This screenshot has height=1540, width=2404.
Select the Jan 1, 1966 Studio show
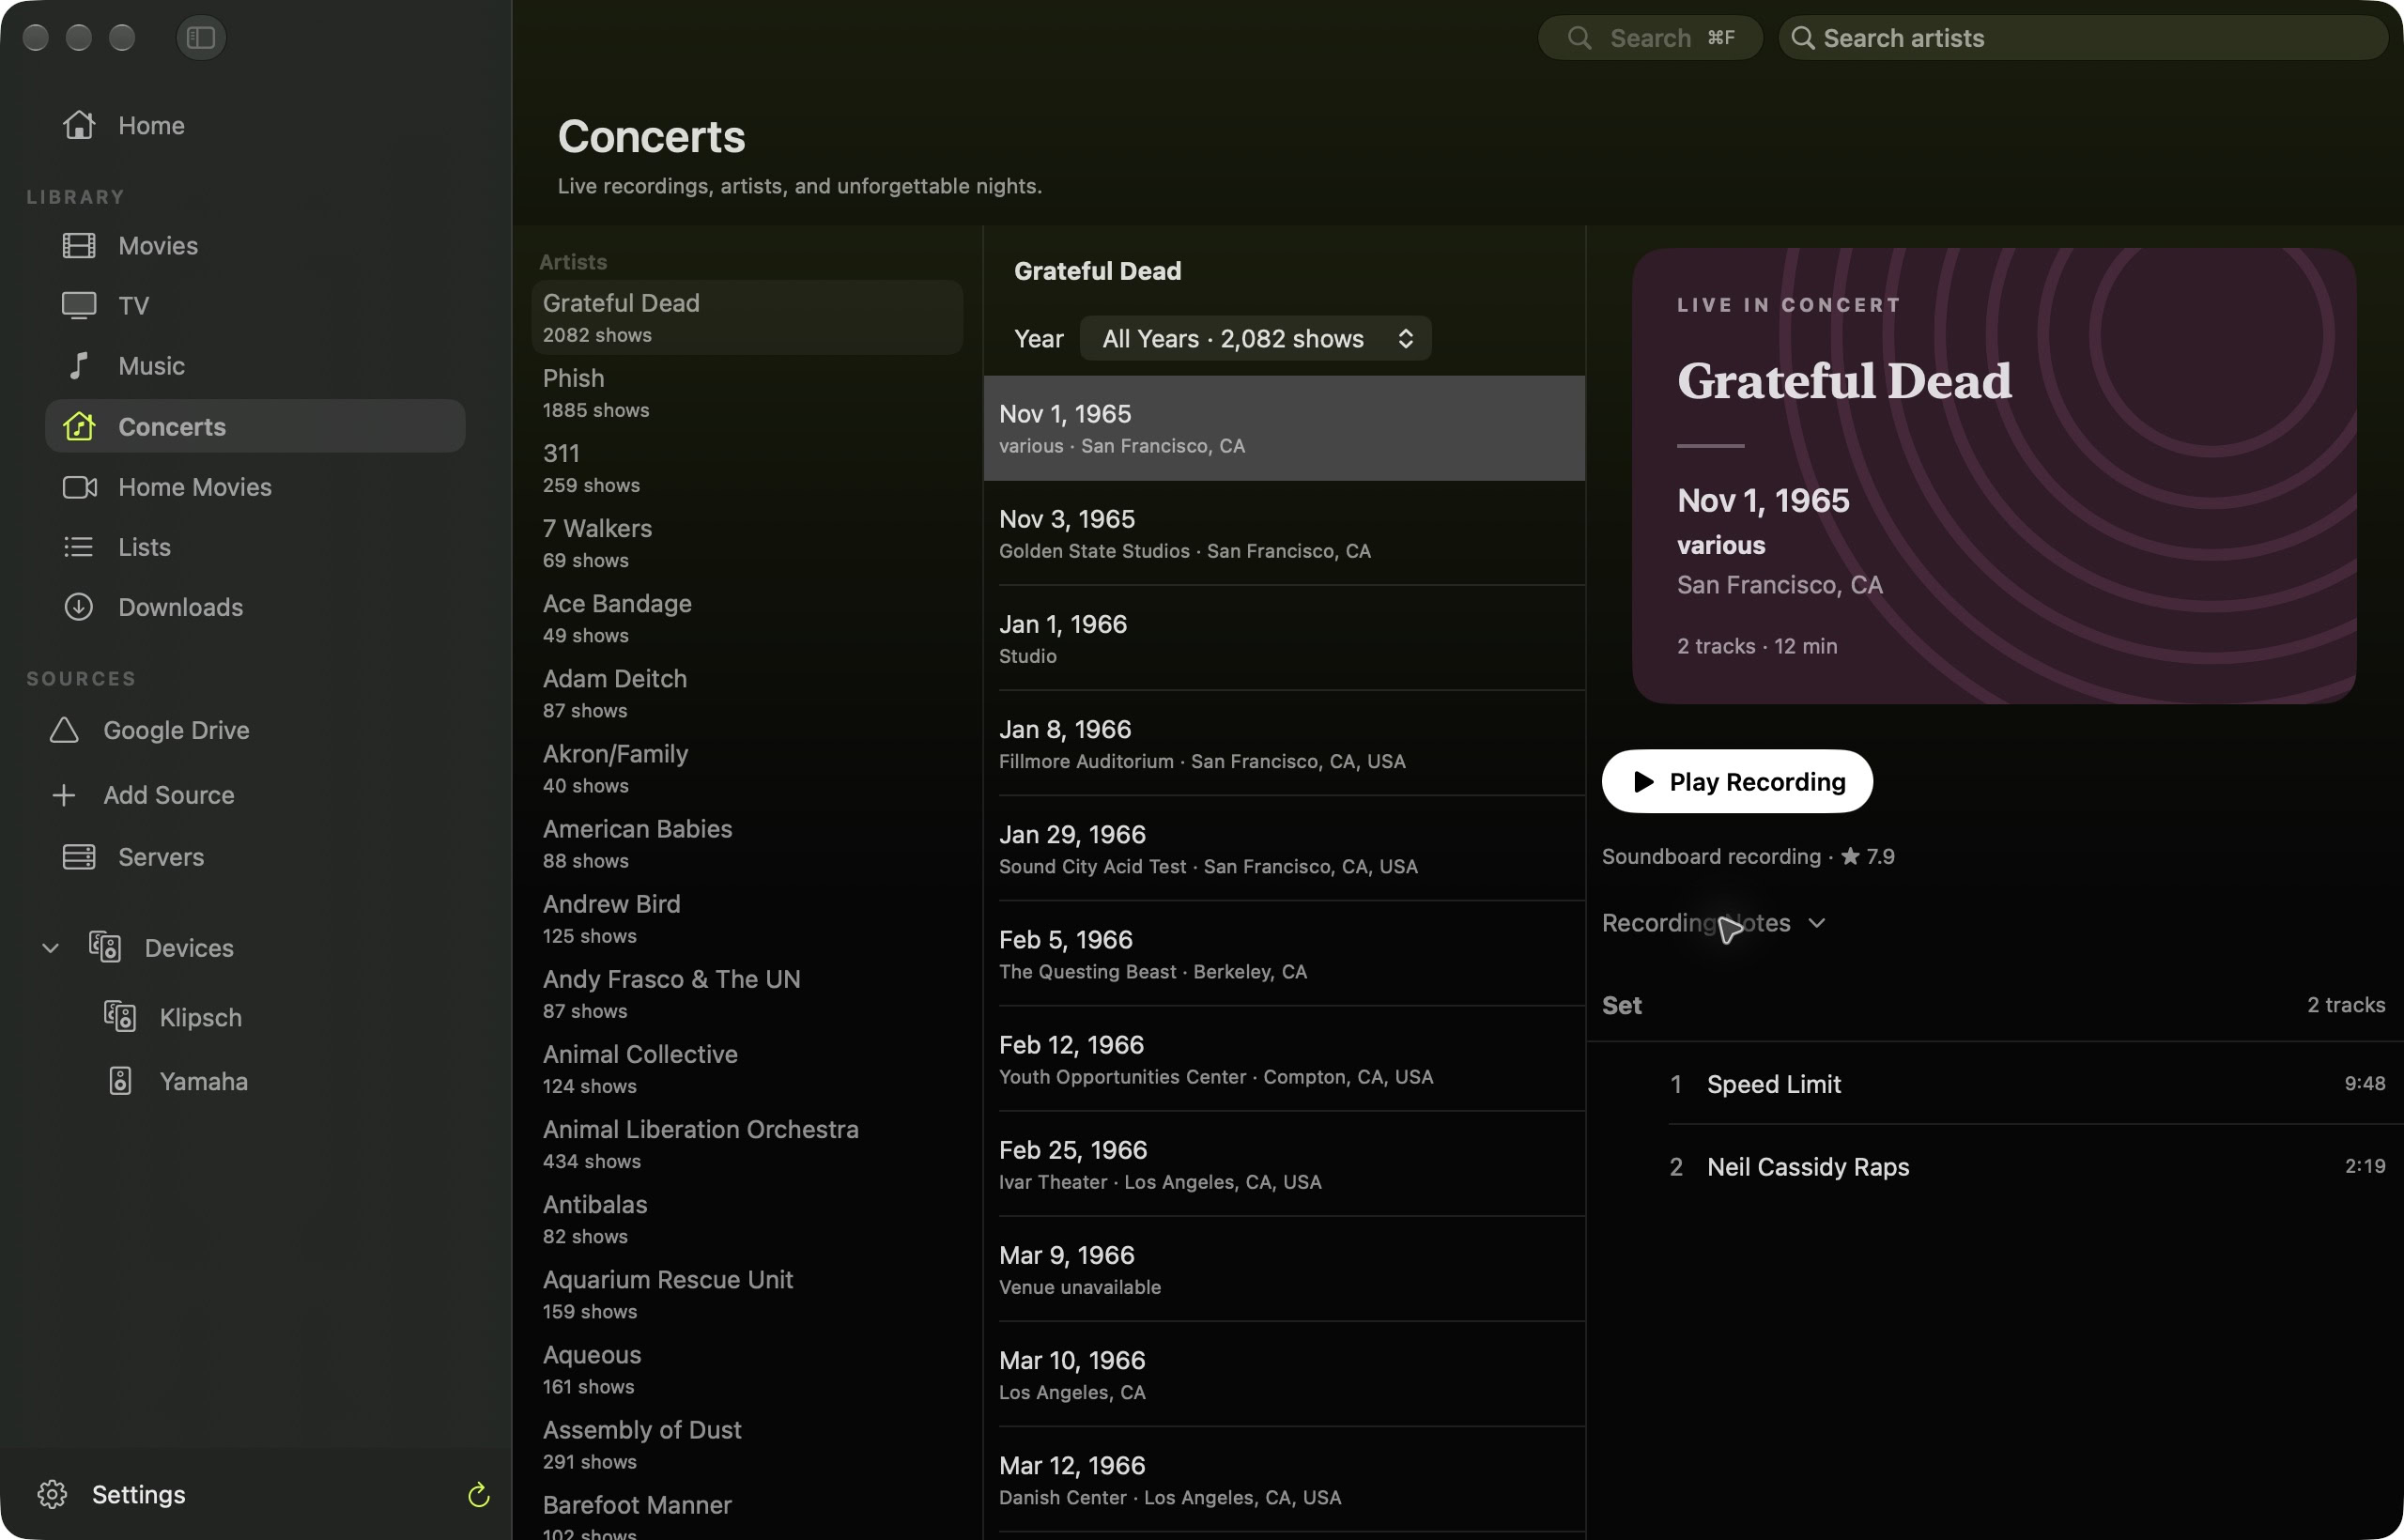click(x=1284, y=638)
